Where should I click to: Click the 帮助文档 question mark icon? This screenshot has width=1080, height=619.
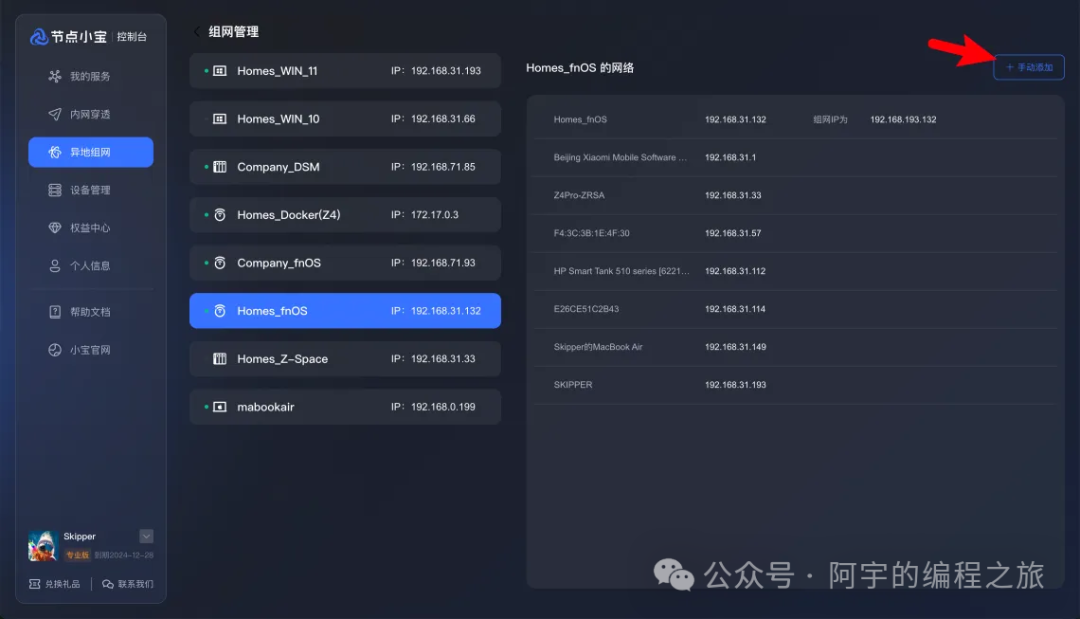point(55,312)
